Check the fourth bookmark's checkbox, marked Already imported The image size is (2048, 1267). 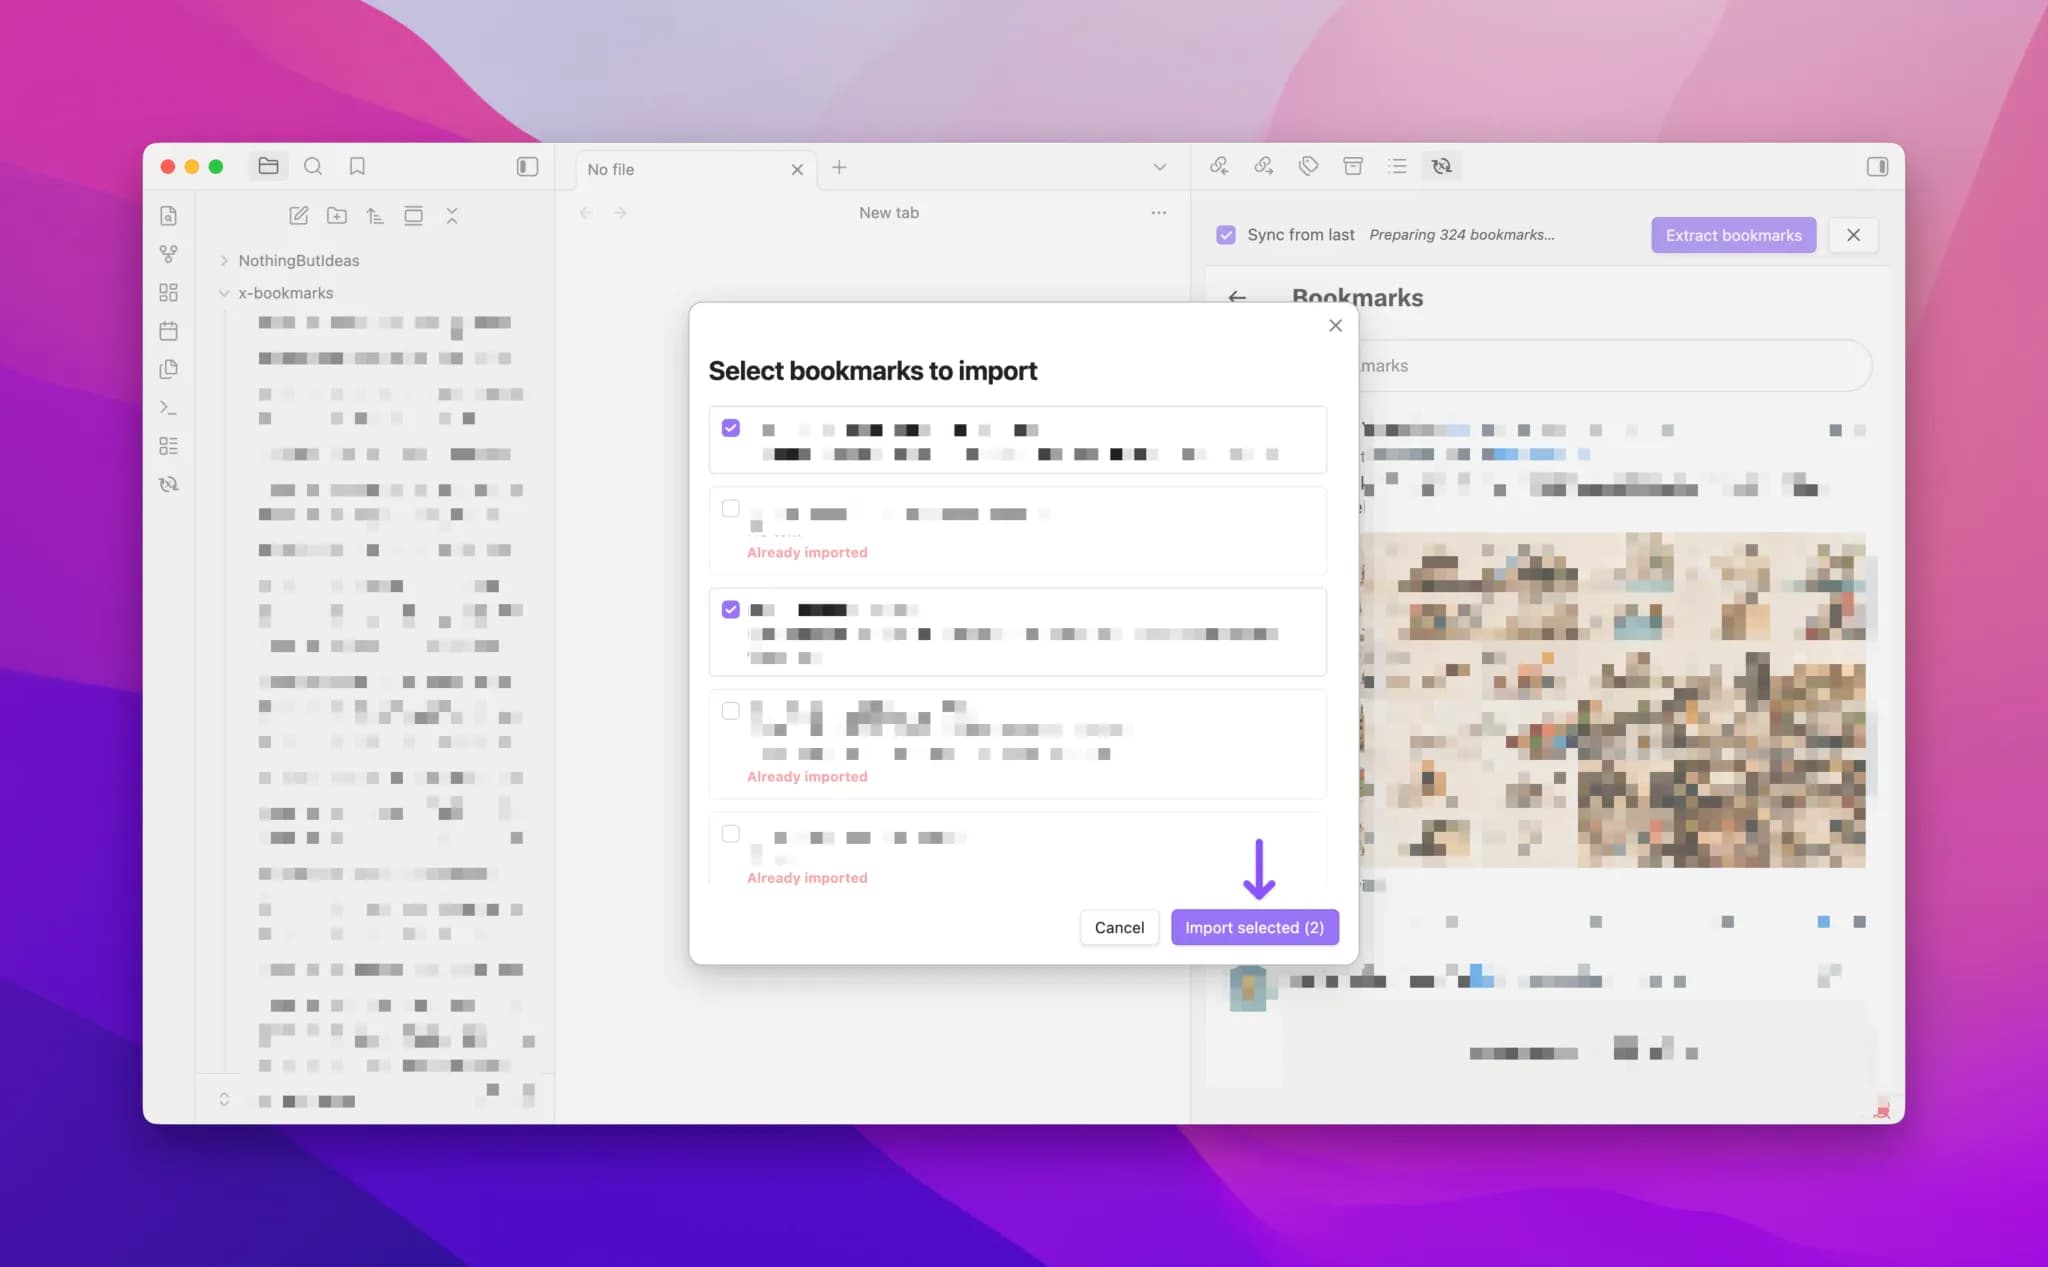click(731, 710)
